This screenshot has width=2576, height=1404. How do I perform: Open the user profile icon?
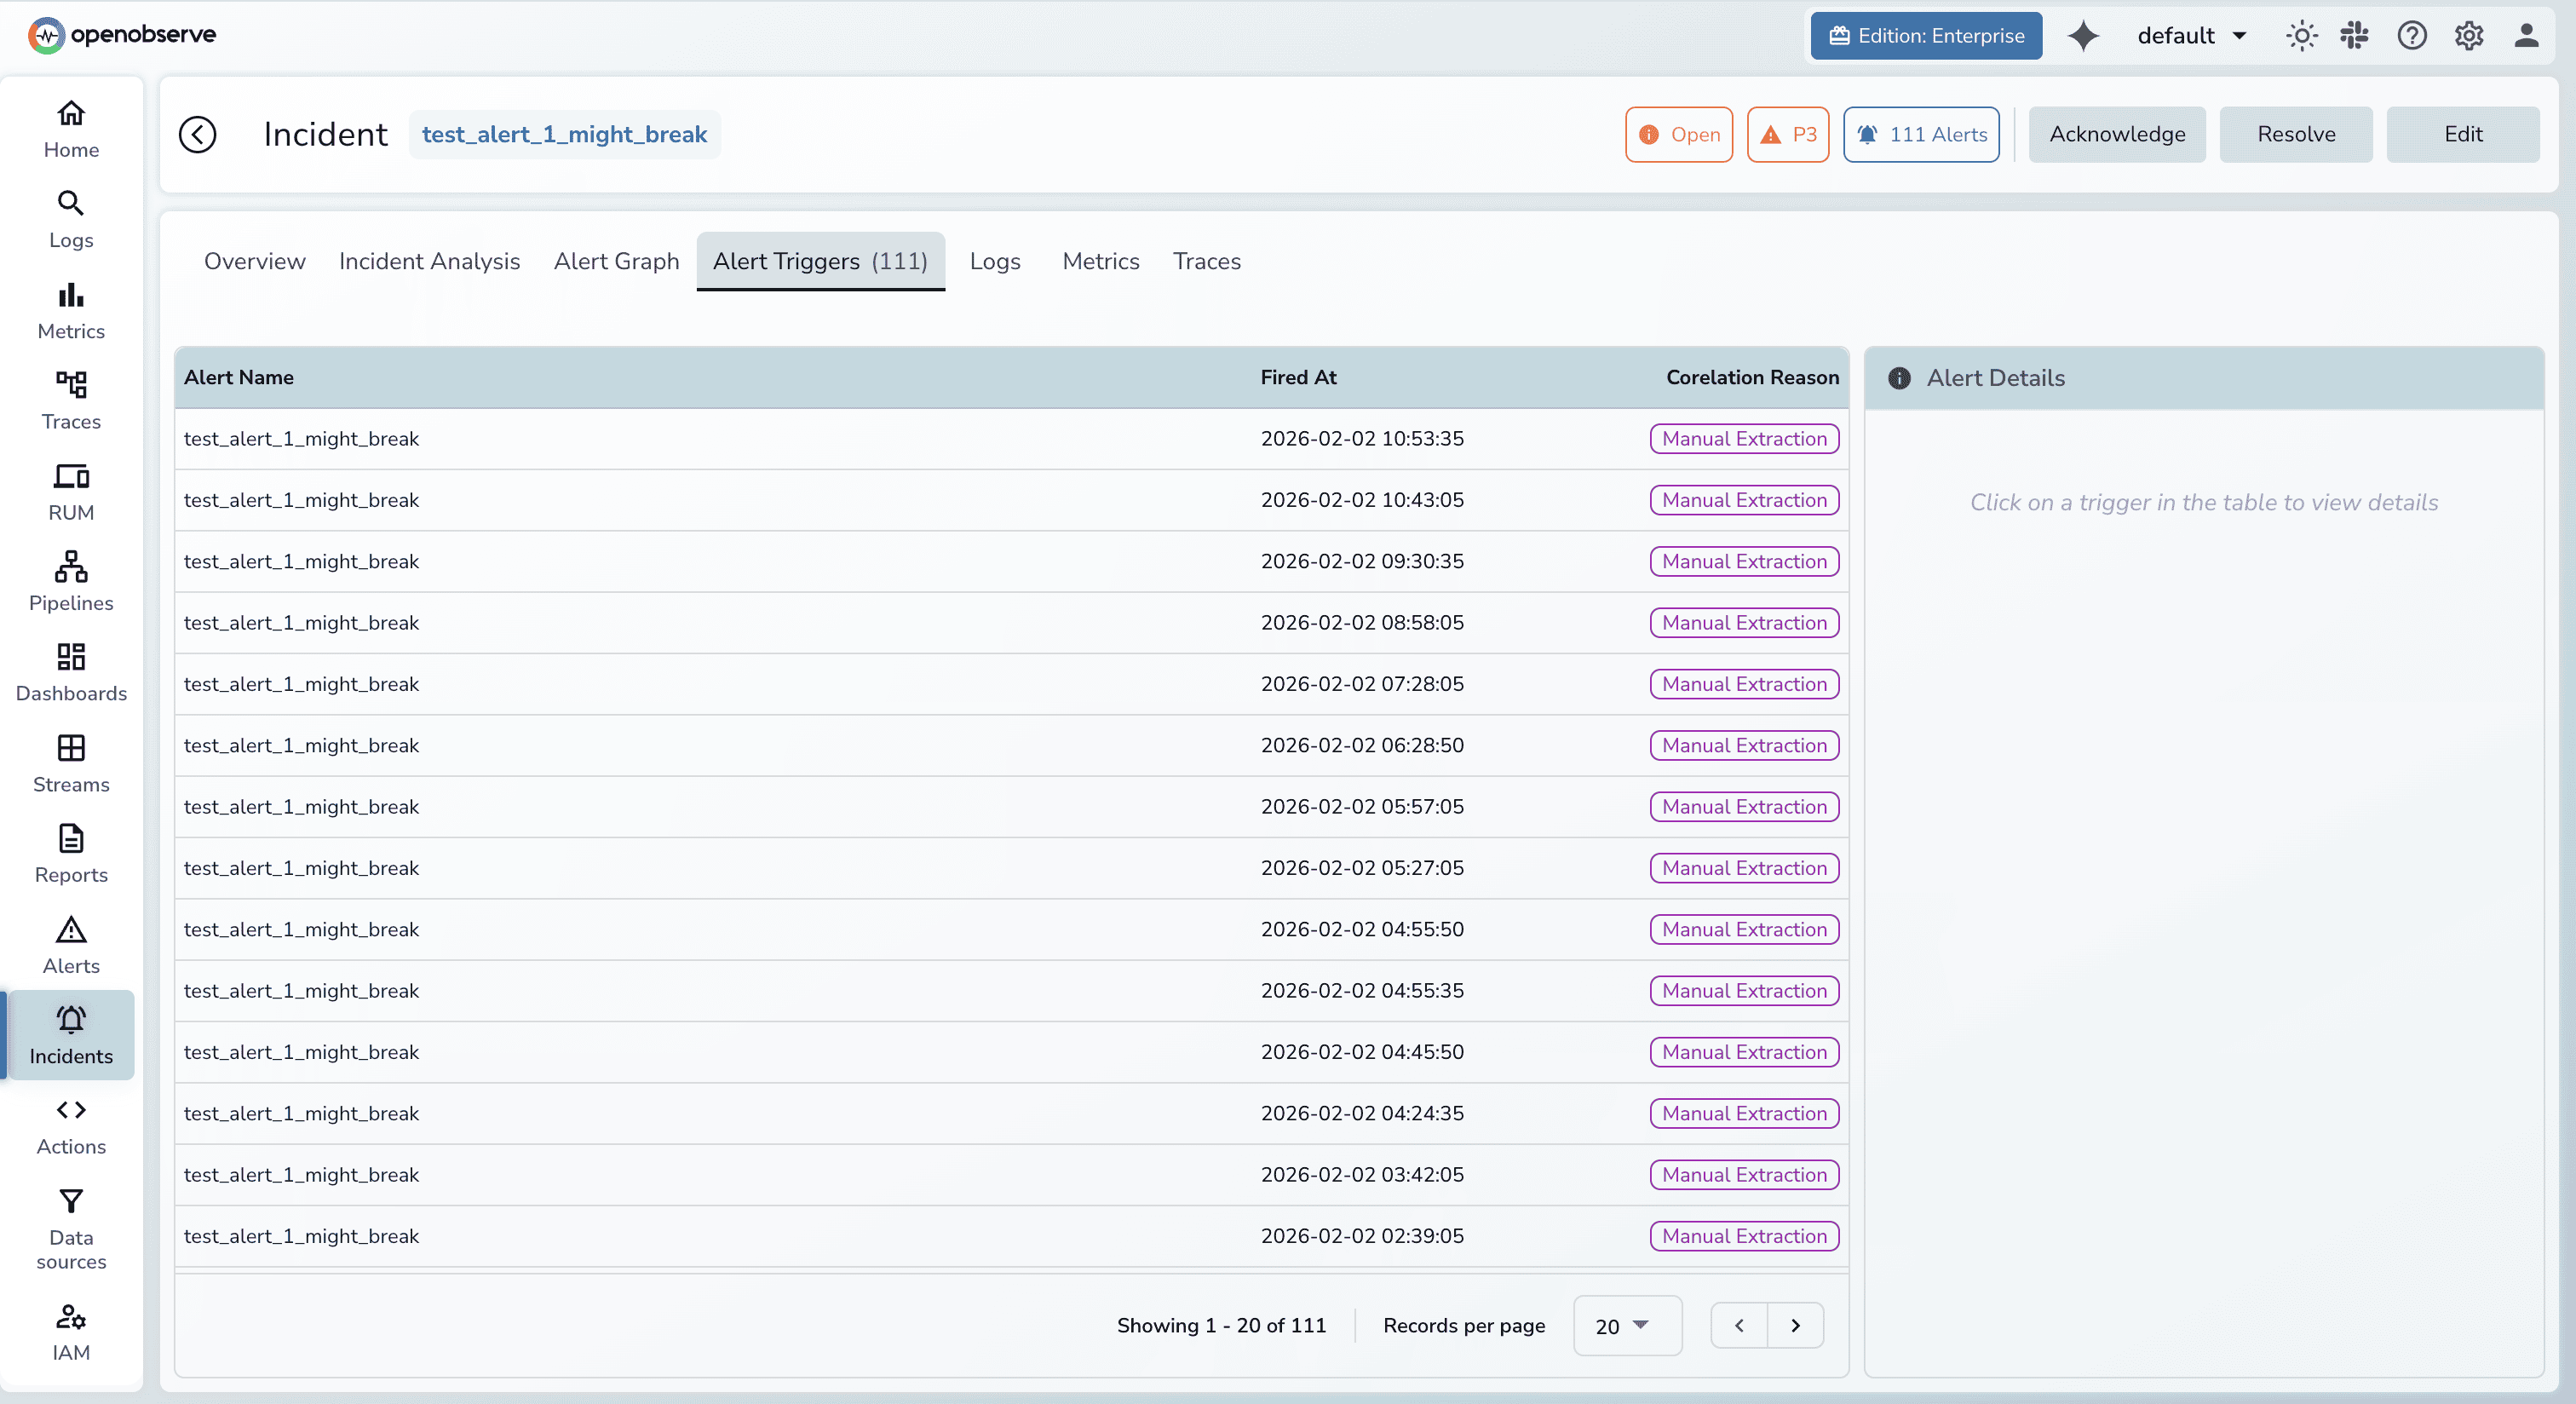click(2526, 35)
